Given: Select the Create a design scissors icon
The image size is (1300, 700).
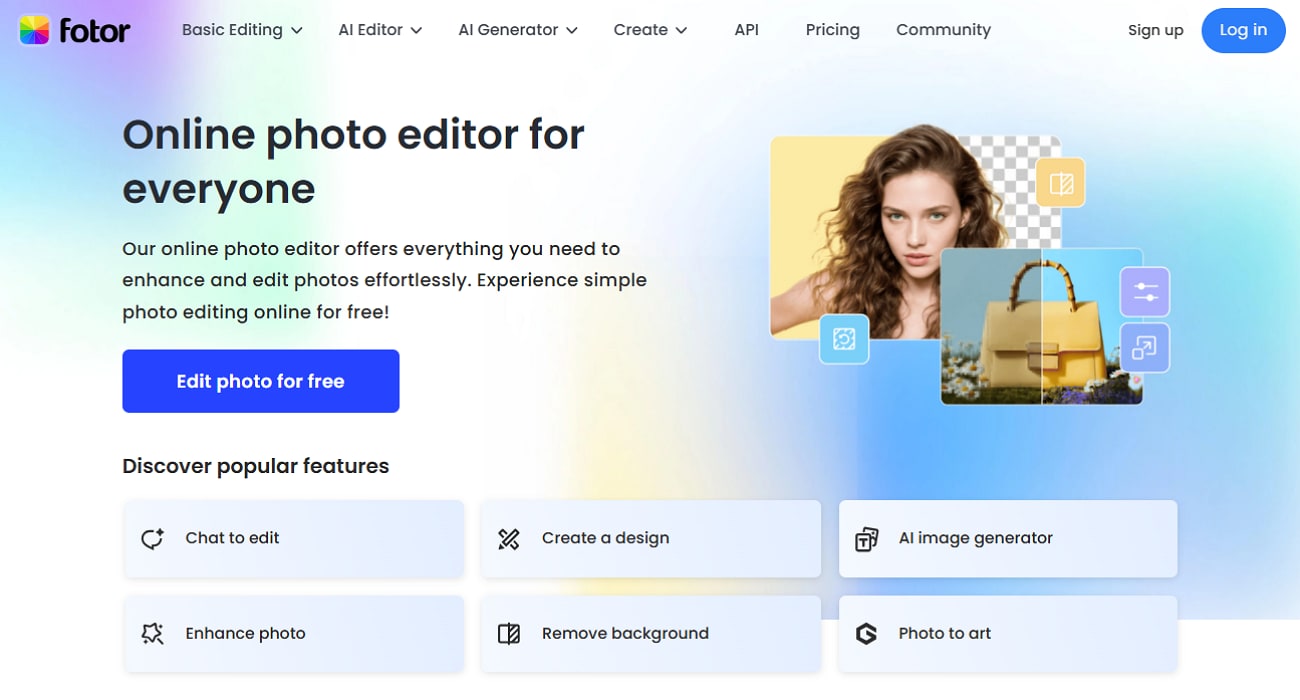Looking at the screenshot, I should coord(509,538).
